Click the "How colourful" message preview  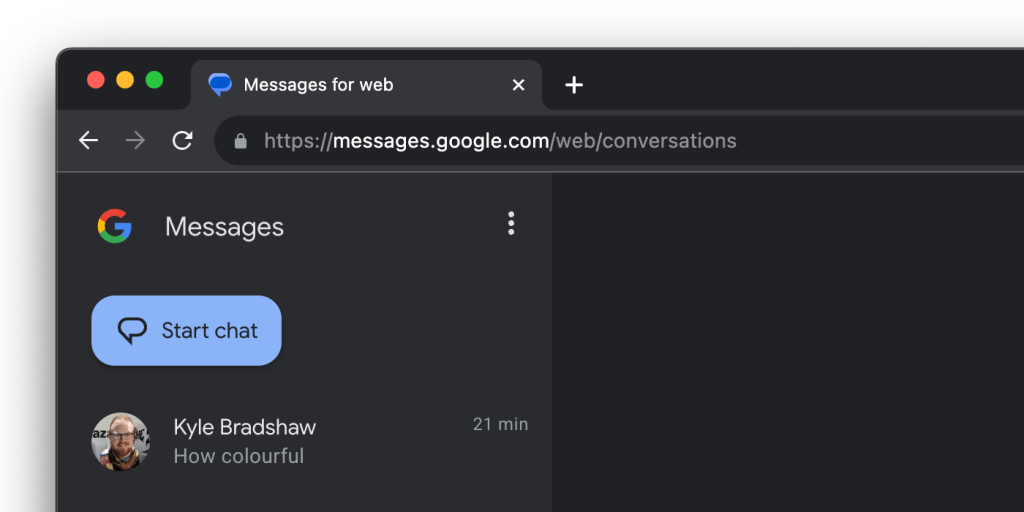(x=239, y=456)
